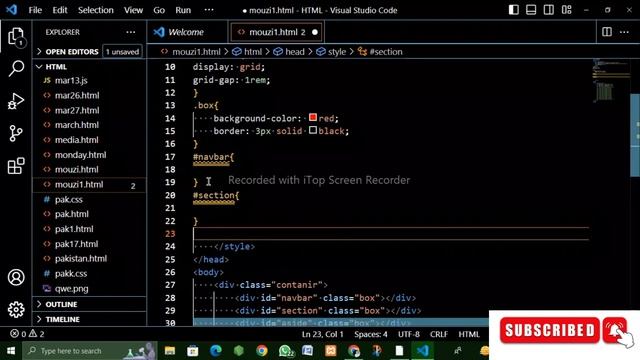This screenshot has height=360, width=640.
Task: Open the Run menu
Action: pyautogui.click(x=183, y=10)
